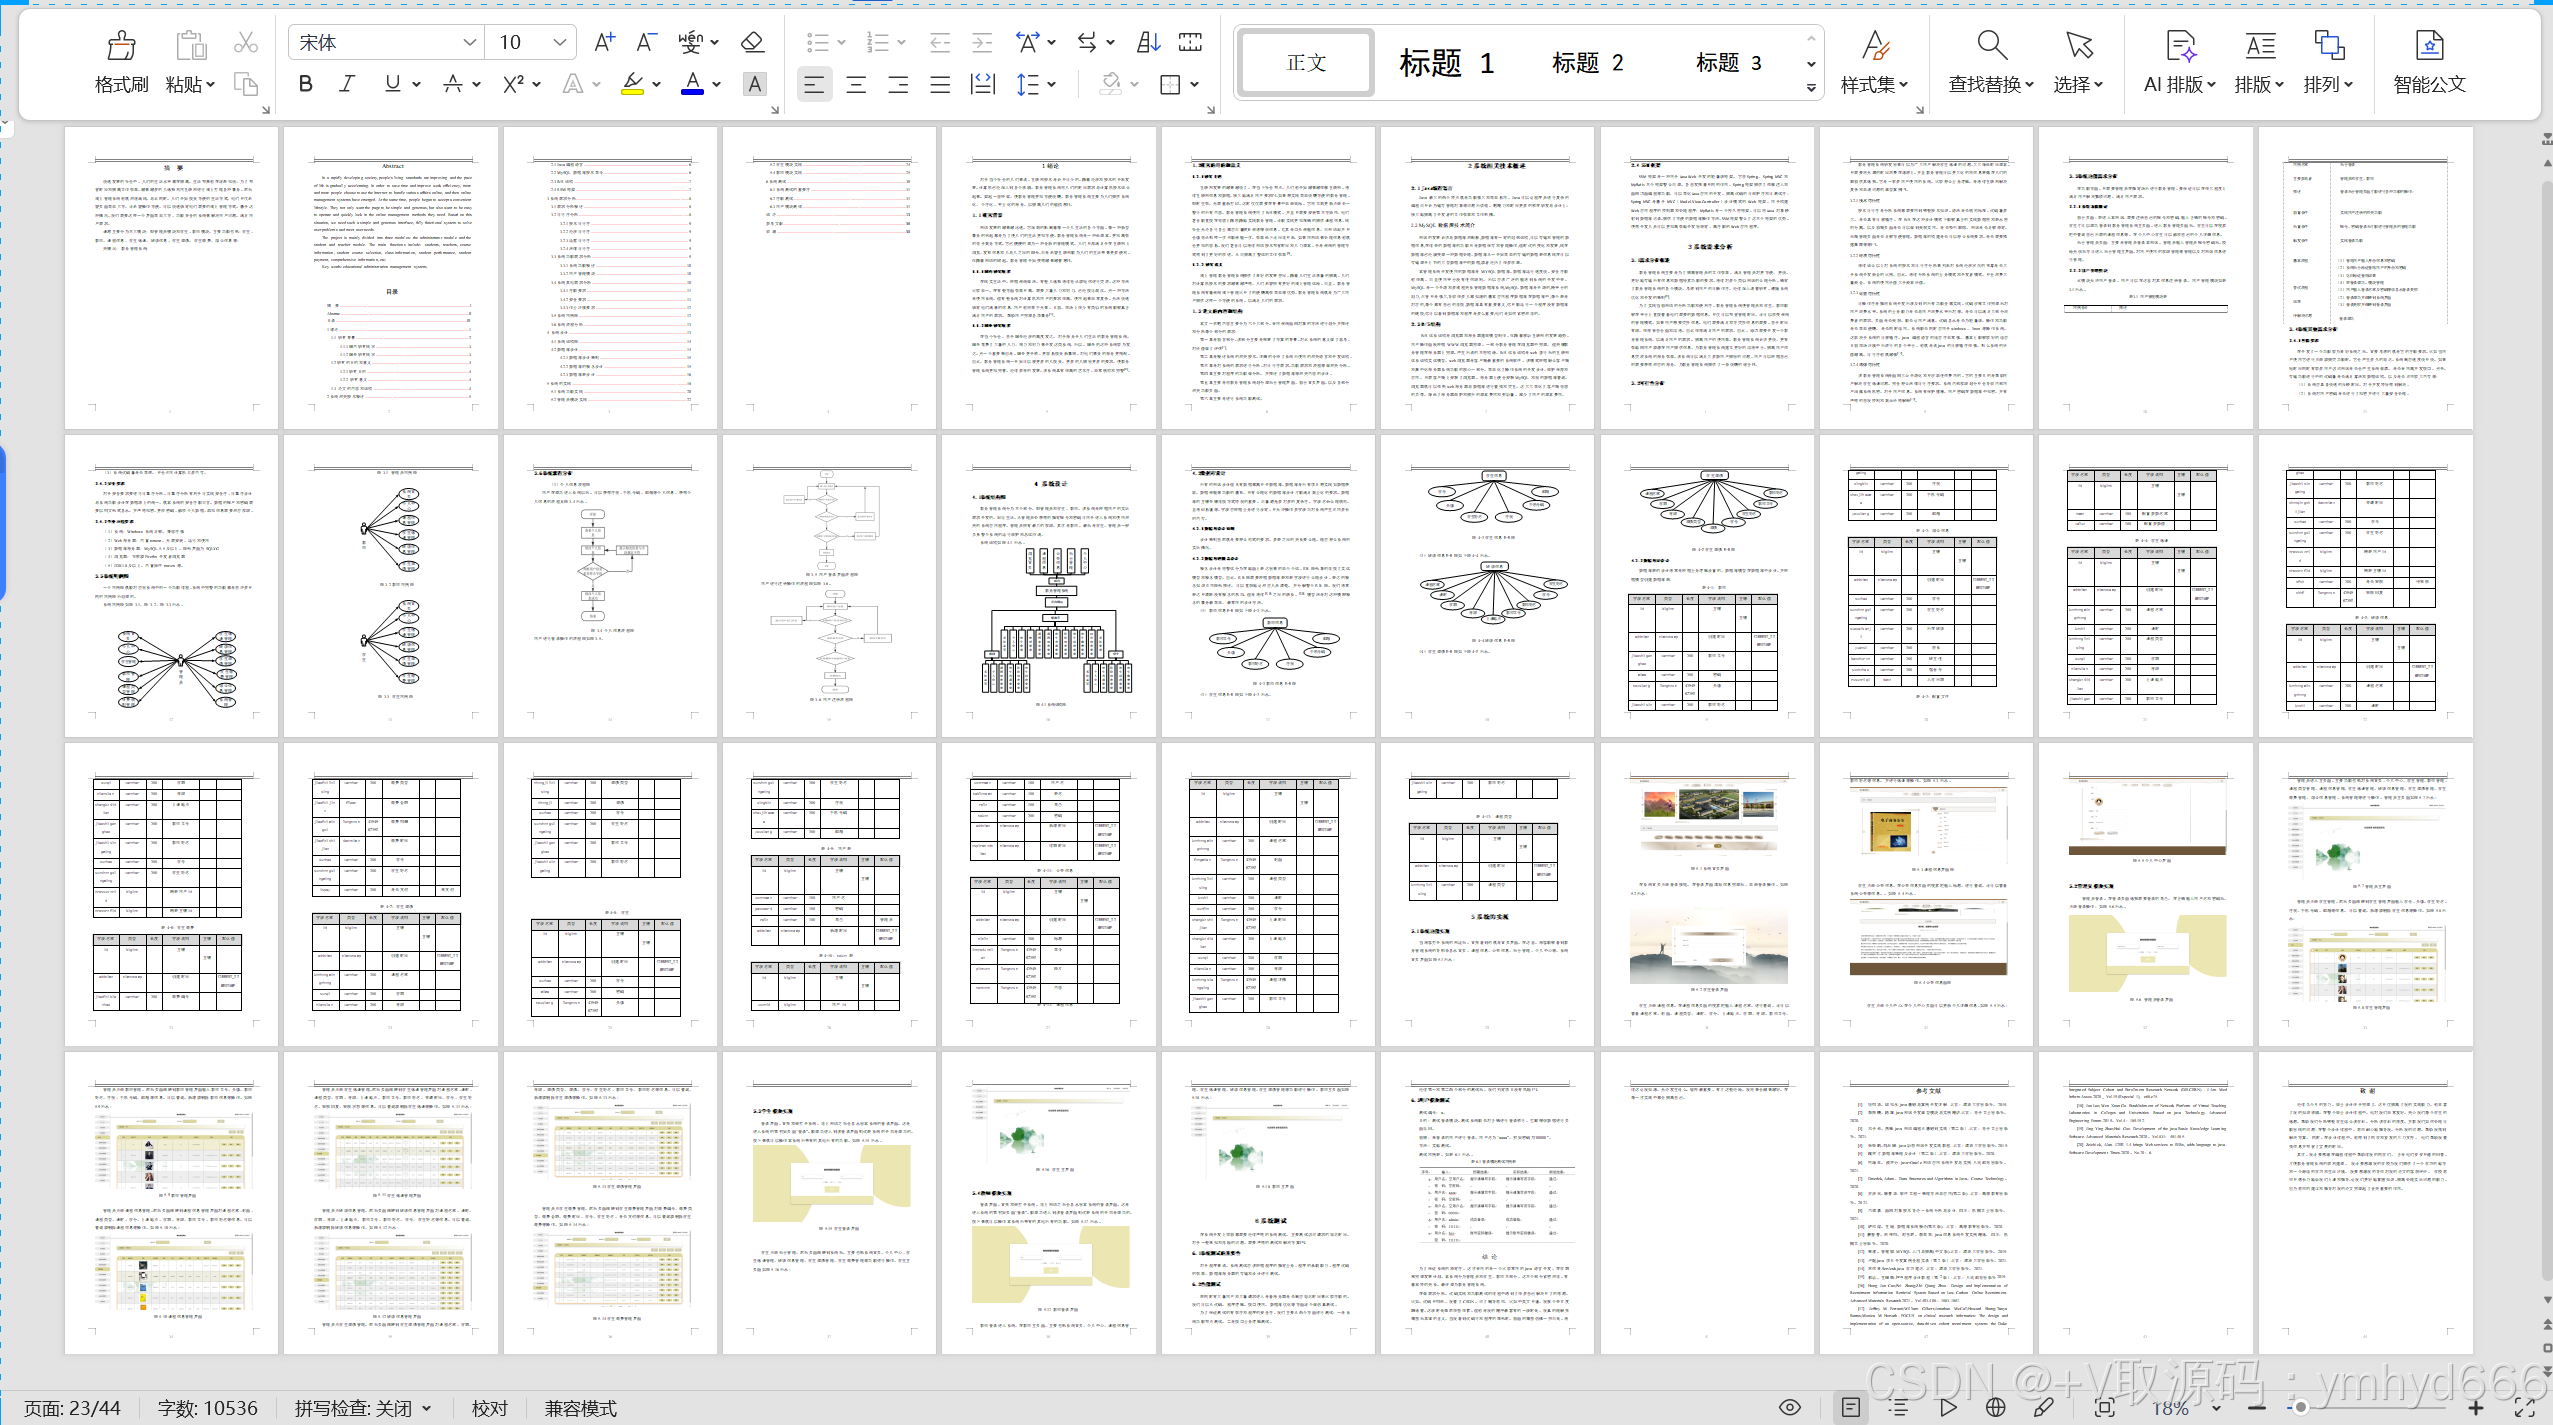Open Find and Replace (查找替换)

tap(1990, 62)
